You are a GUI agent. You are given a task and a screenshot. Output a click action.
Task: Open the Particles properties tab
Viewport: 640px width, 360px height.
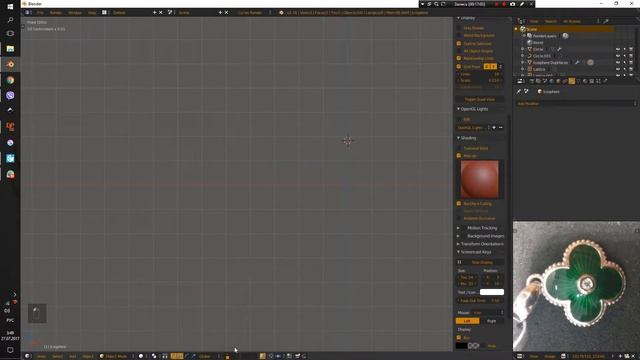[x=598, y=81]
